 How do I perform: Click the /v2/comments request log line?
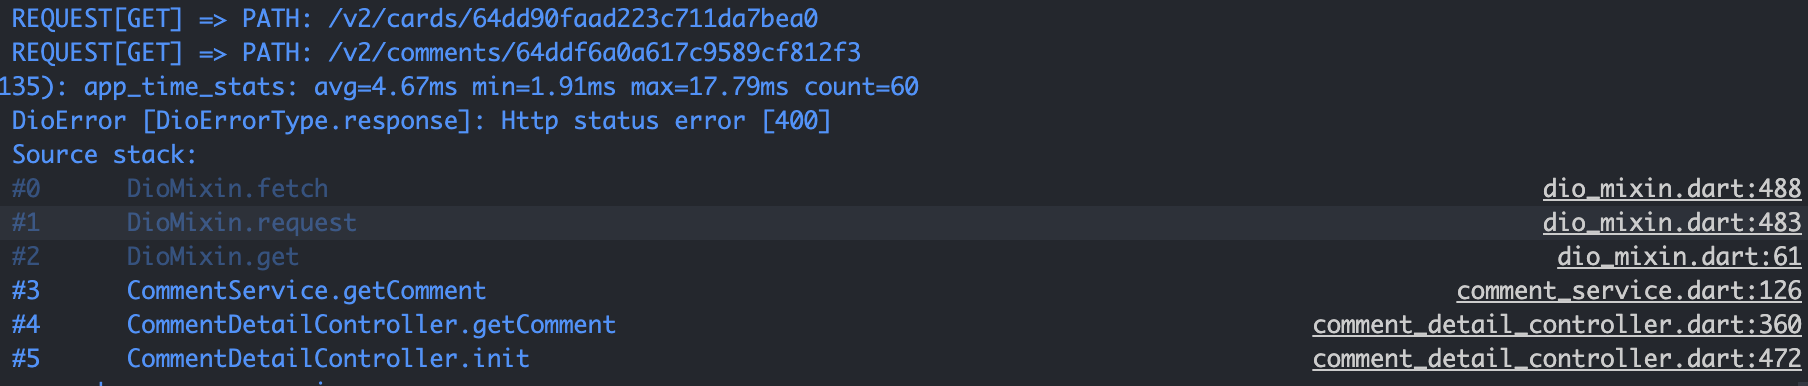coord(436,52)
